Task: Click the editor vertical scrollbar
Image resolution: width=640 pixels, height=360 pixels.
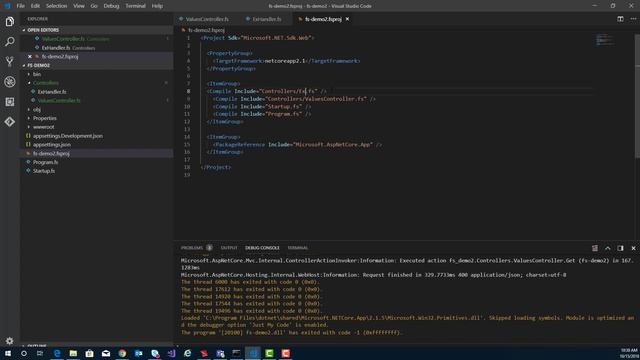Action: (x=637, y=97)
